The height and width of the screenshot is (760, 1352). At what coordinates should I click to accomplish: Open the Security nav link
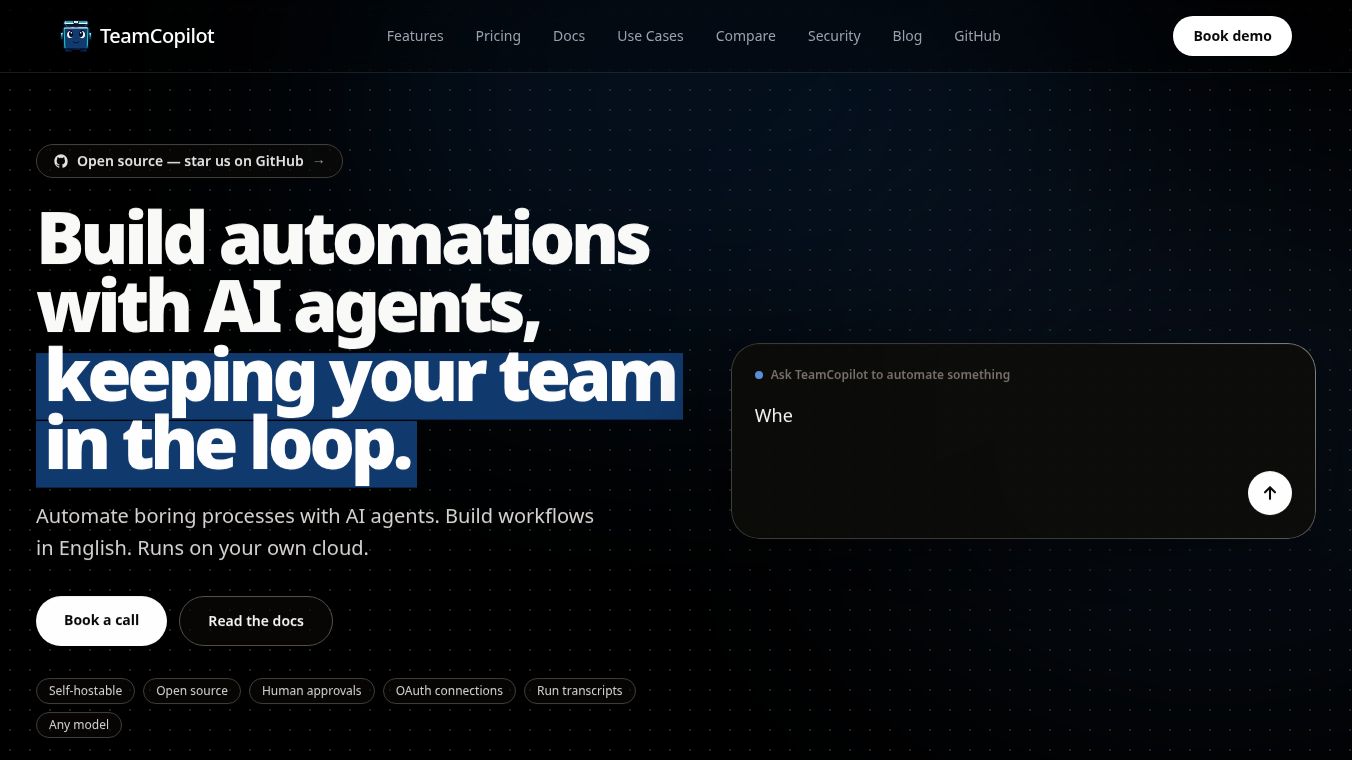pyautogui.click(x=834, y=36)
